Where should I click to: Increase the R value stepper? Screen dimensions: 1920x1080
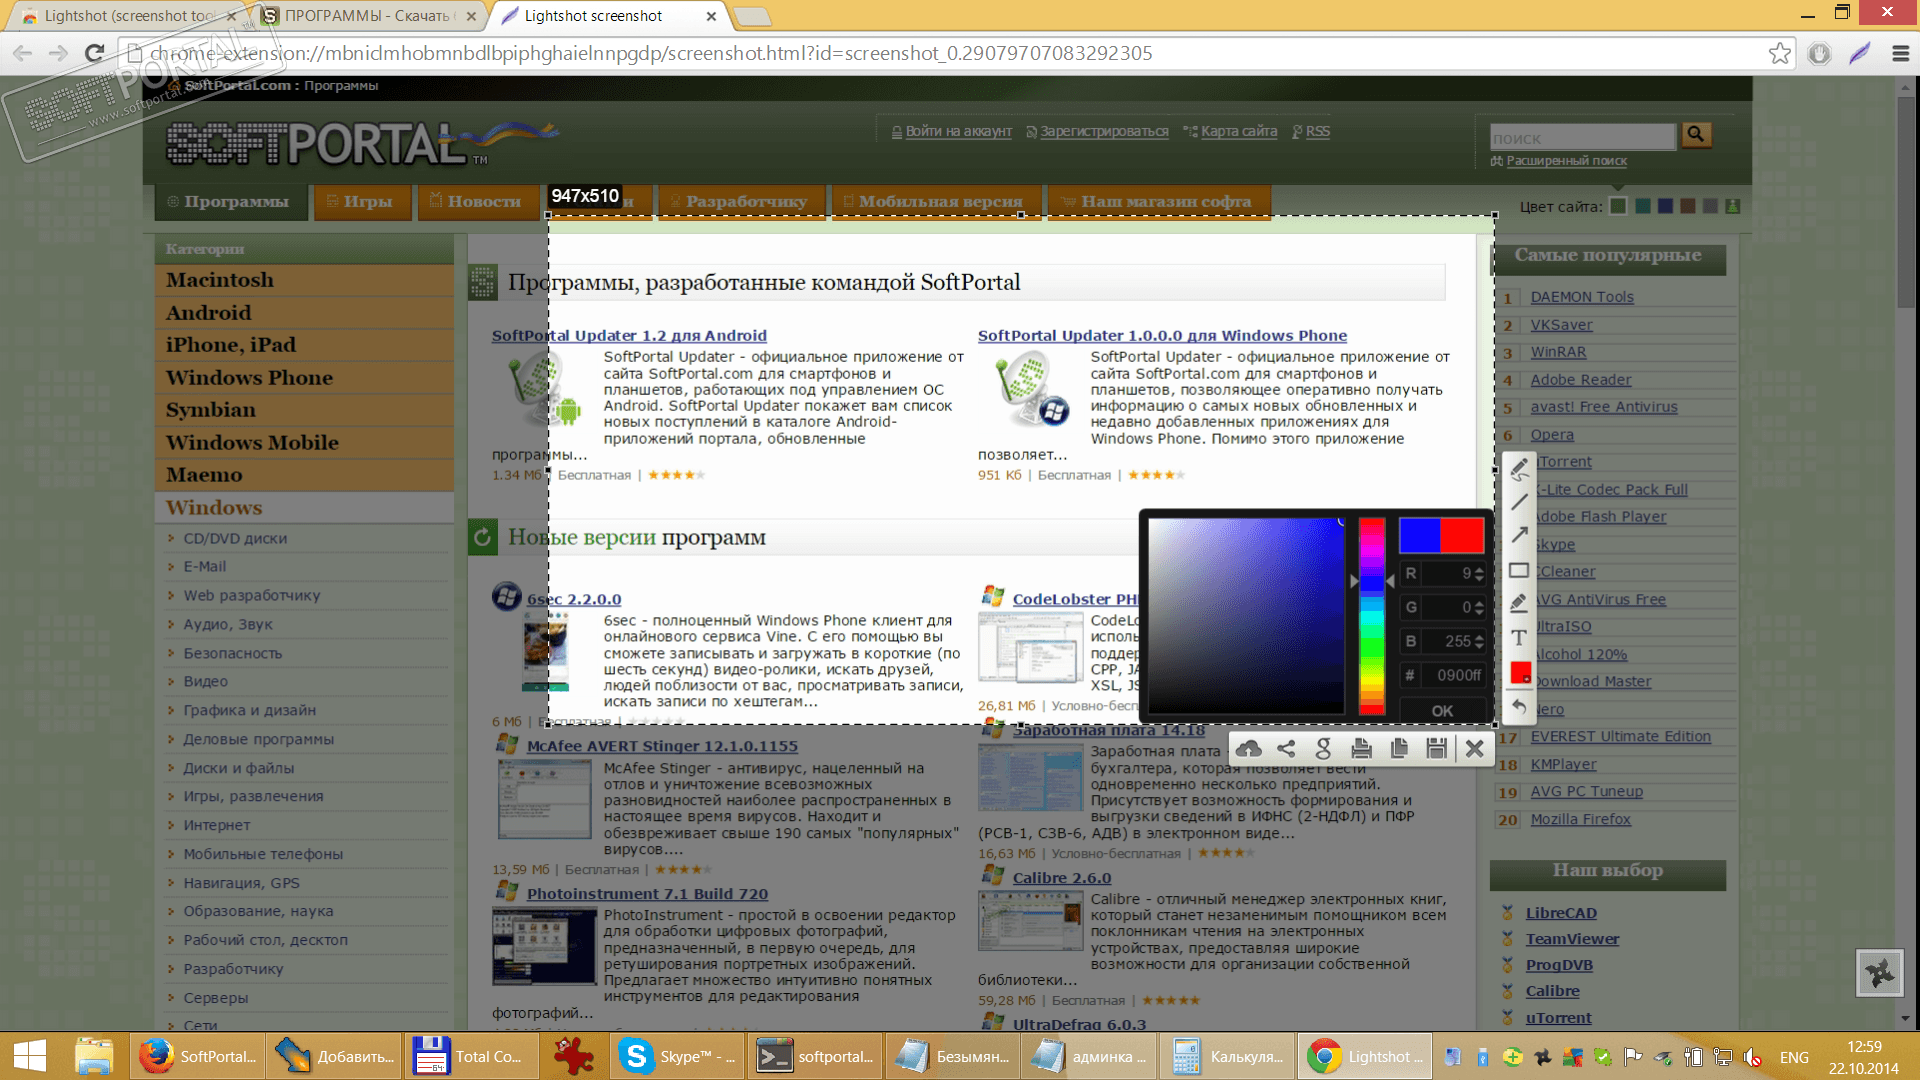pyautogui.click(x=1479, y=569)
